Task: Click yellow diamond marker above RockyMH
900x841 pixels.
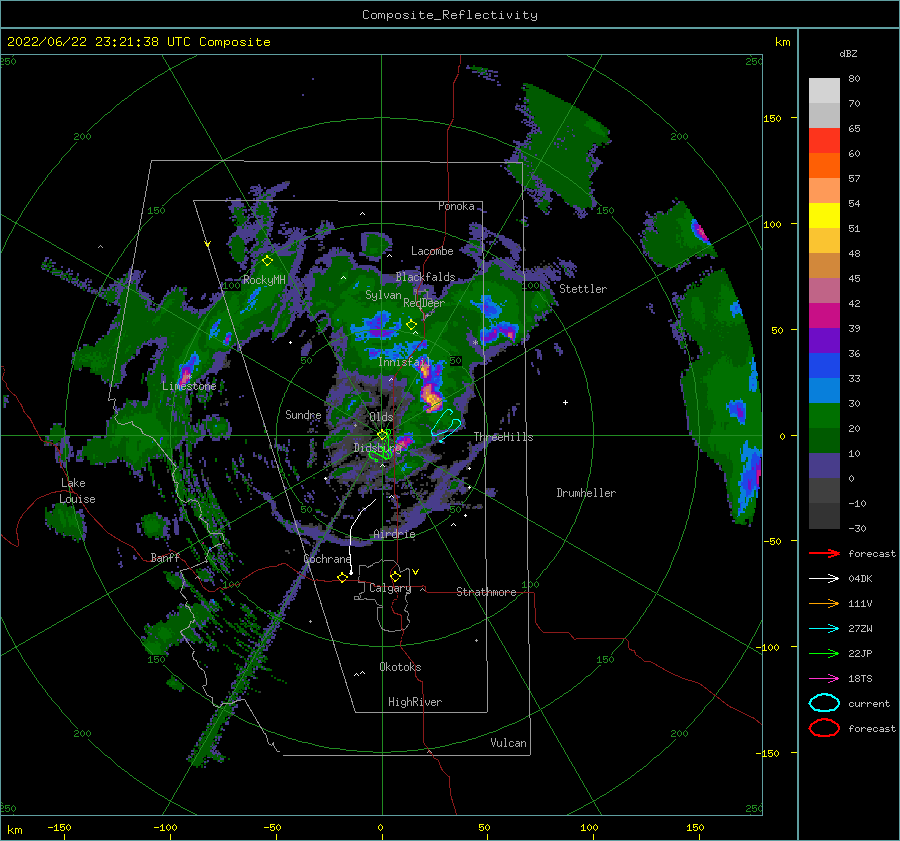Action: coord(267,261)
